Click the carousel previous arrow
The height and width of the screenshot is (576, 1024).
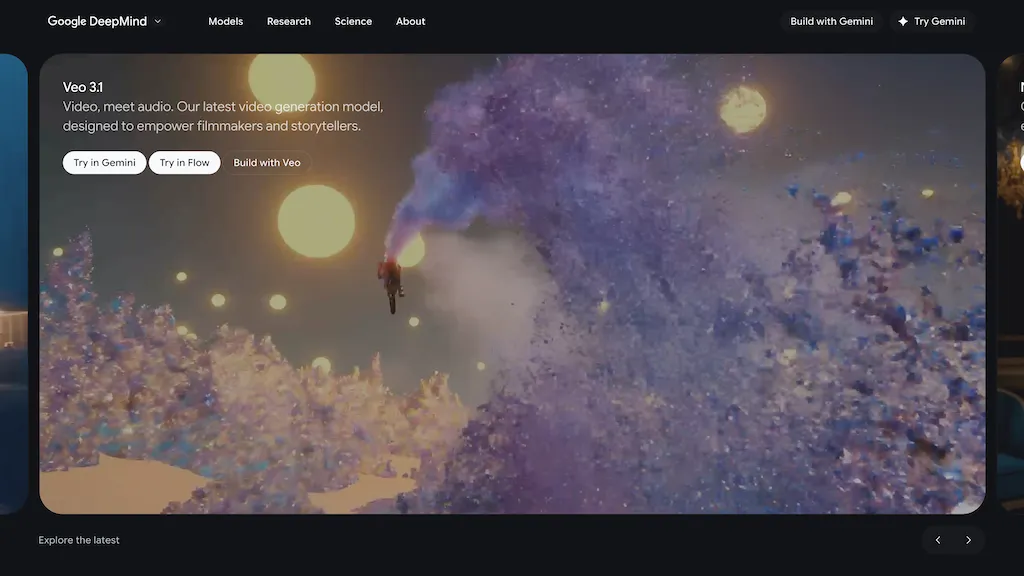[x=937, y=539]
